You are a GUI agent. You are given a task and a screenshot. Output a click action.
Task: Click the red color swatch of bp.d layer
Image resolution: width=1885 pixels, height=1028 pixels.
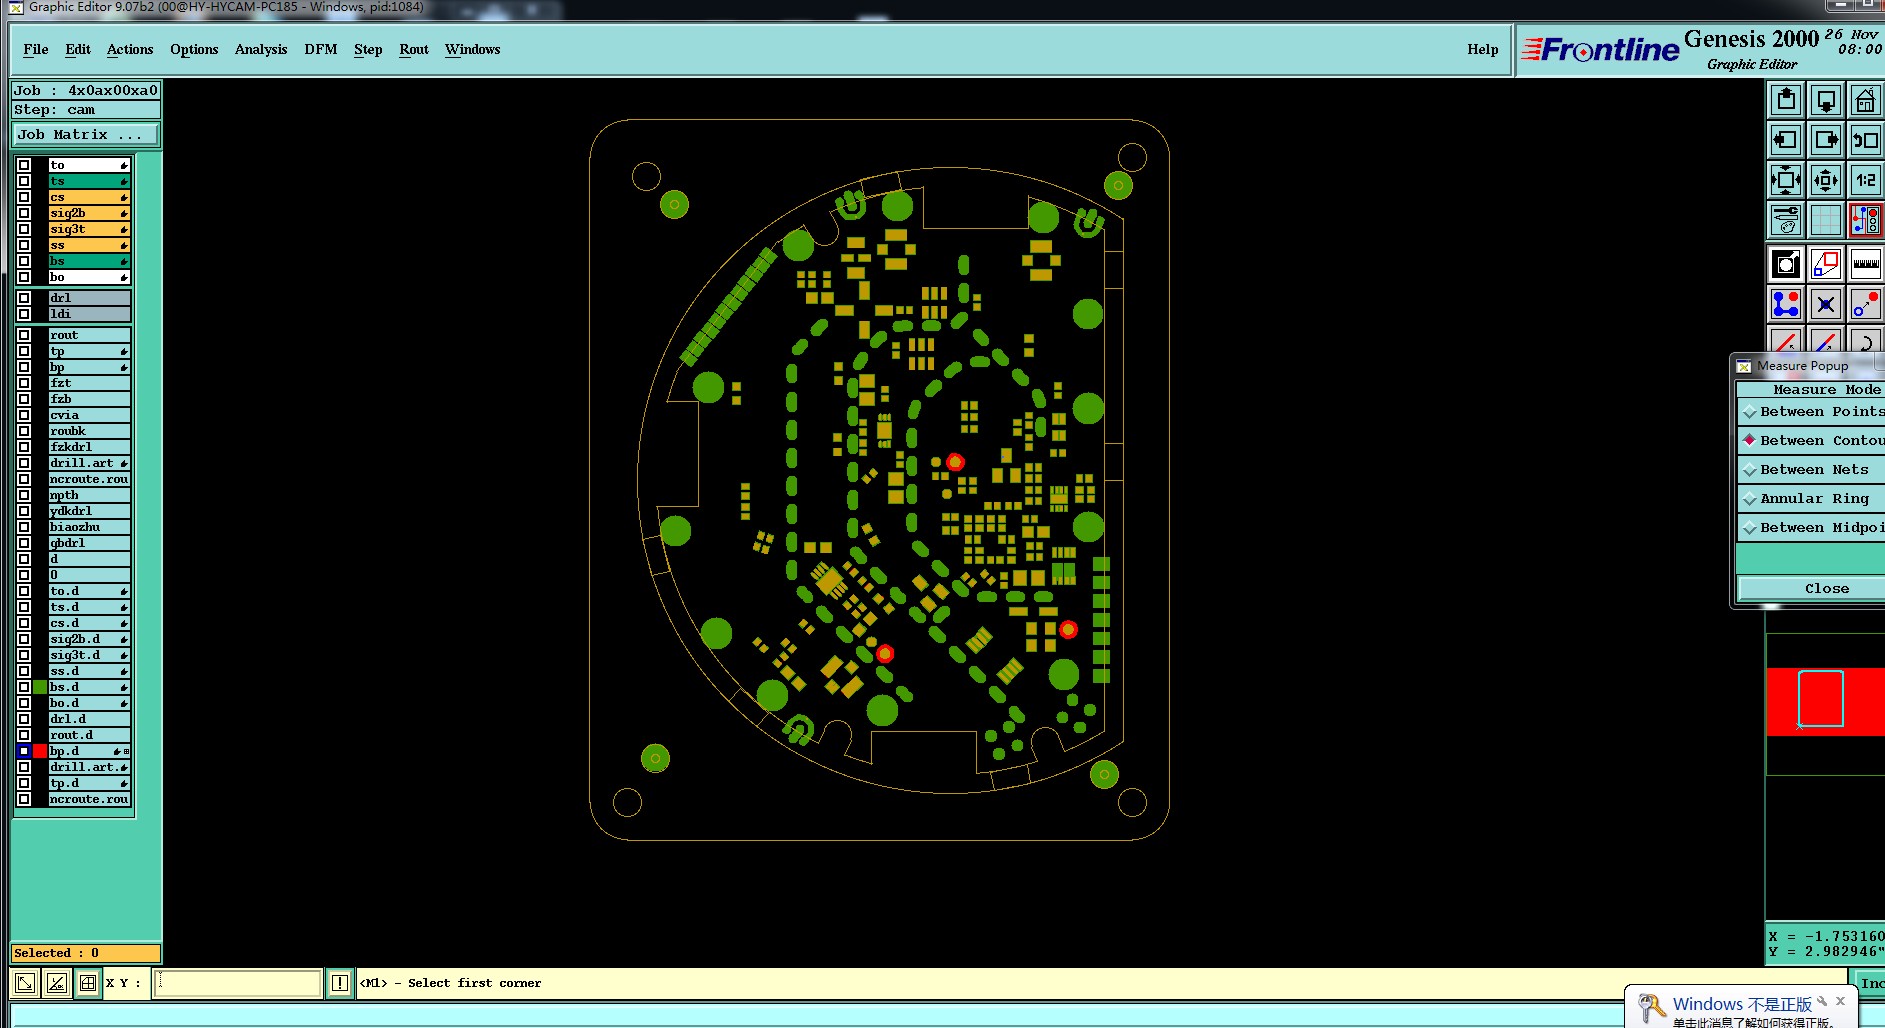point(40,751)
